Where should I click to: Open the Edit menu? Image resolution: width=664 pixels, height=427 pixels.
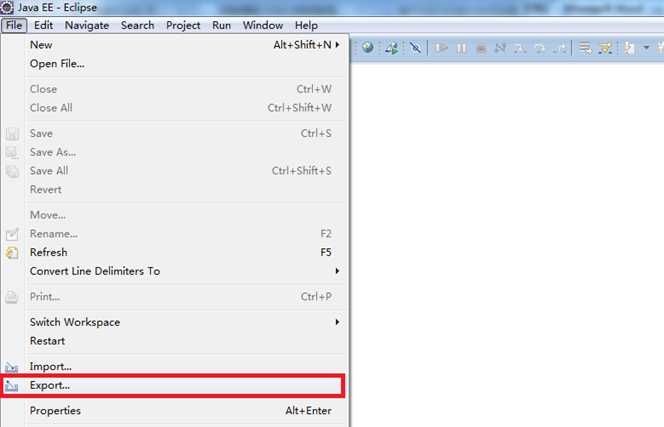44,25
